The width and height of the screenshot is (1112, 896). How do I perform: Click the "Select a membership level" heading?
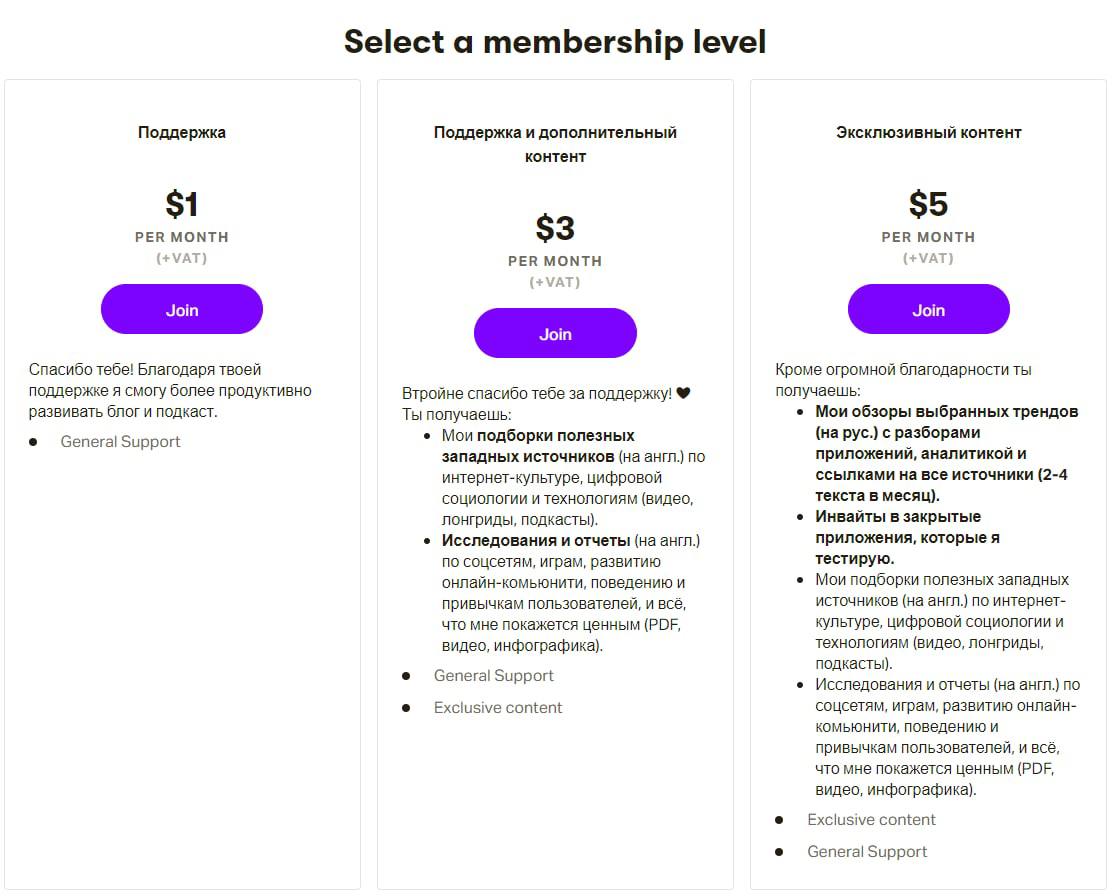point(555,42)
